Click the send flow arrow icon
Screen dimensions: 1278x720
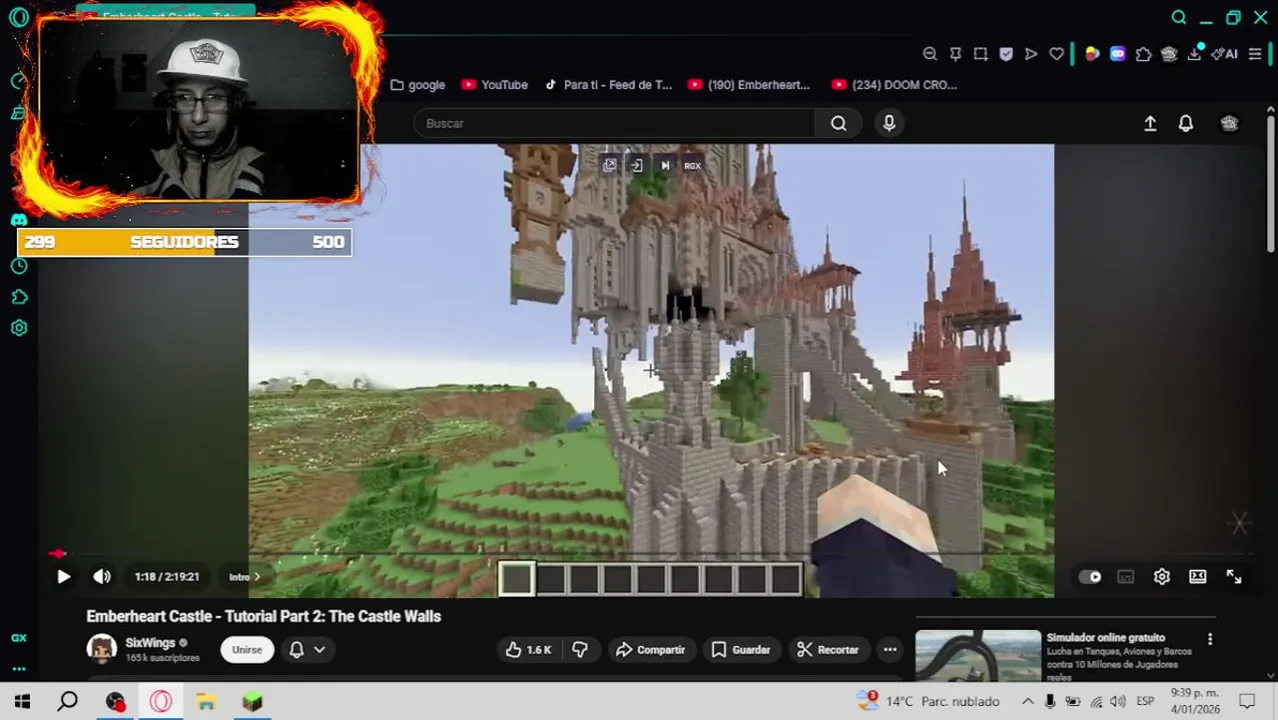[1031, 54]
